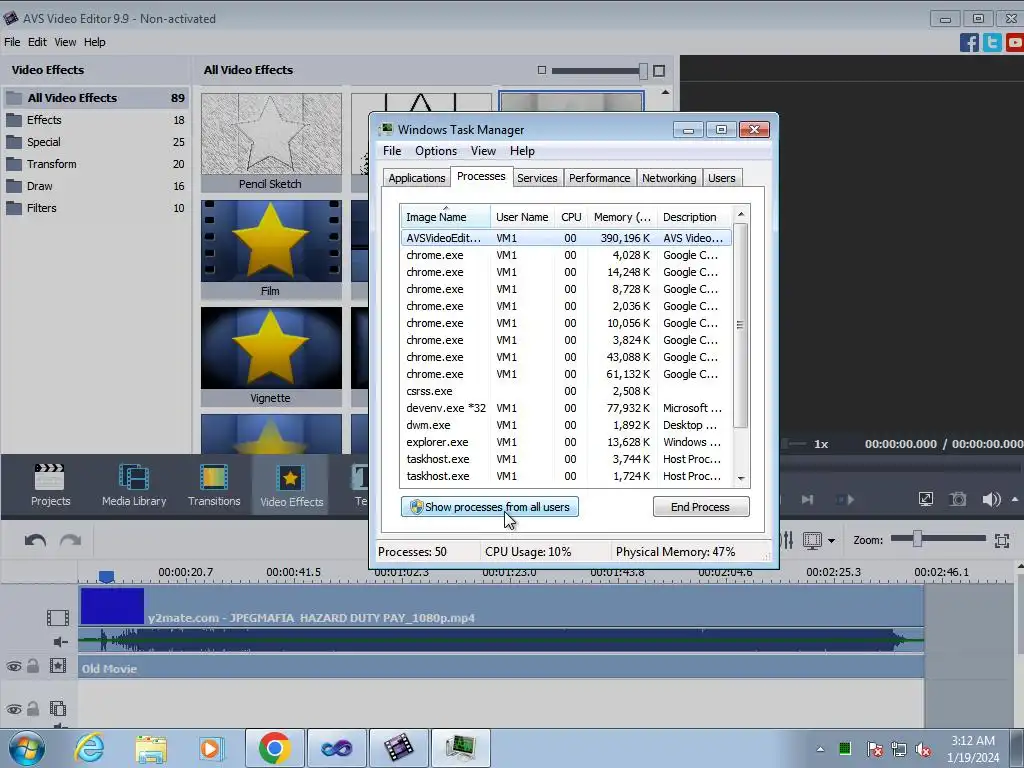Click the next frame playback button
The height and width of the screenshot is (768, 1024).
(x=807, y=500)
